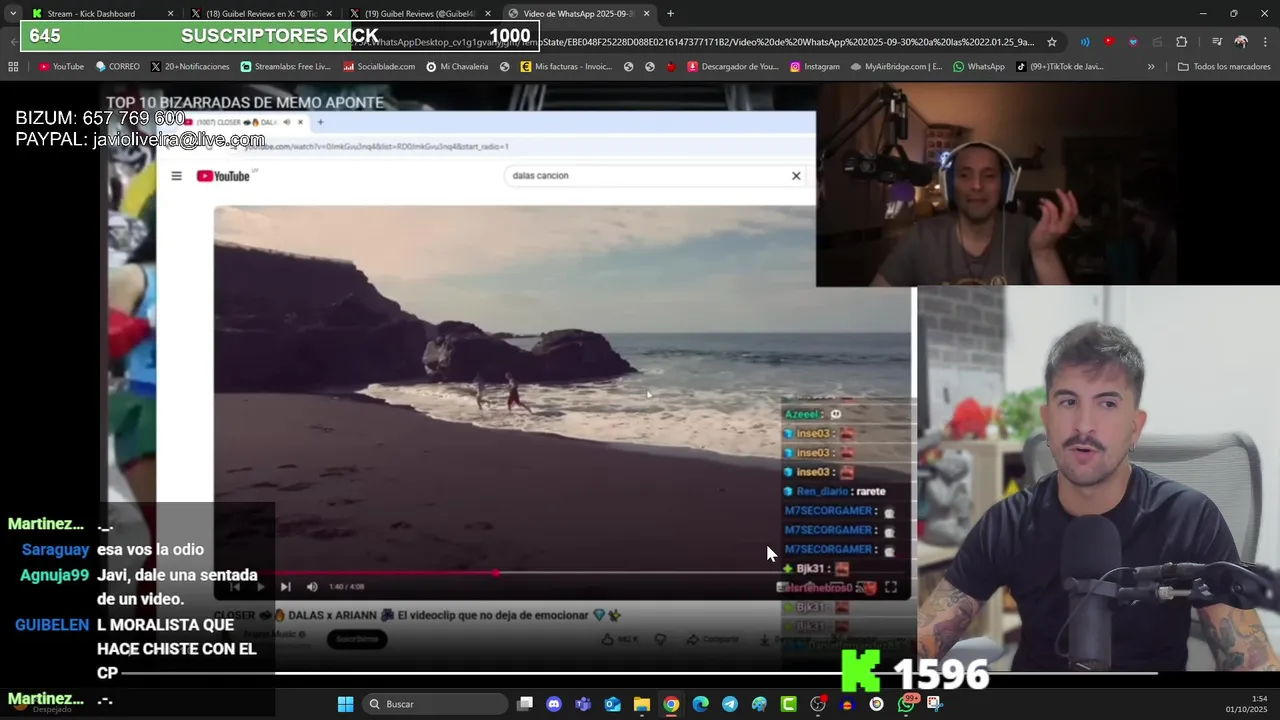The height and width of the screenshot is (720, 1280).
Task: Open the Chrome extensions puzzle icon
Action: coord(1182,42)
